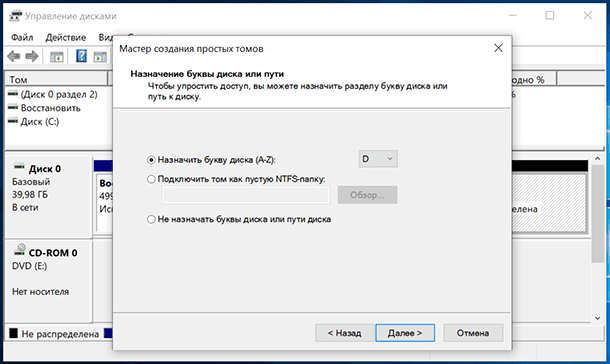Image resolution: width=610 pixels, height=364 pixels.
Task: Click the NTFS folder path input field
Action: [x=246, y=195]
